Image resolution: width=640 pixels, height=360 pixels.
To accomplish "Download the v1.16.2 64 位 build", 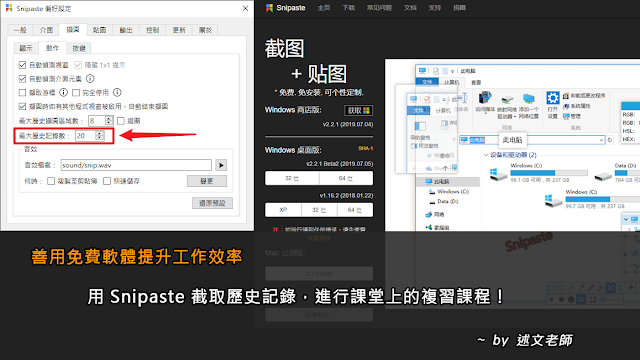I will pyautogui.click(x=355, y=210).
